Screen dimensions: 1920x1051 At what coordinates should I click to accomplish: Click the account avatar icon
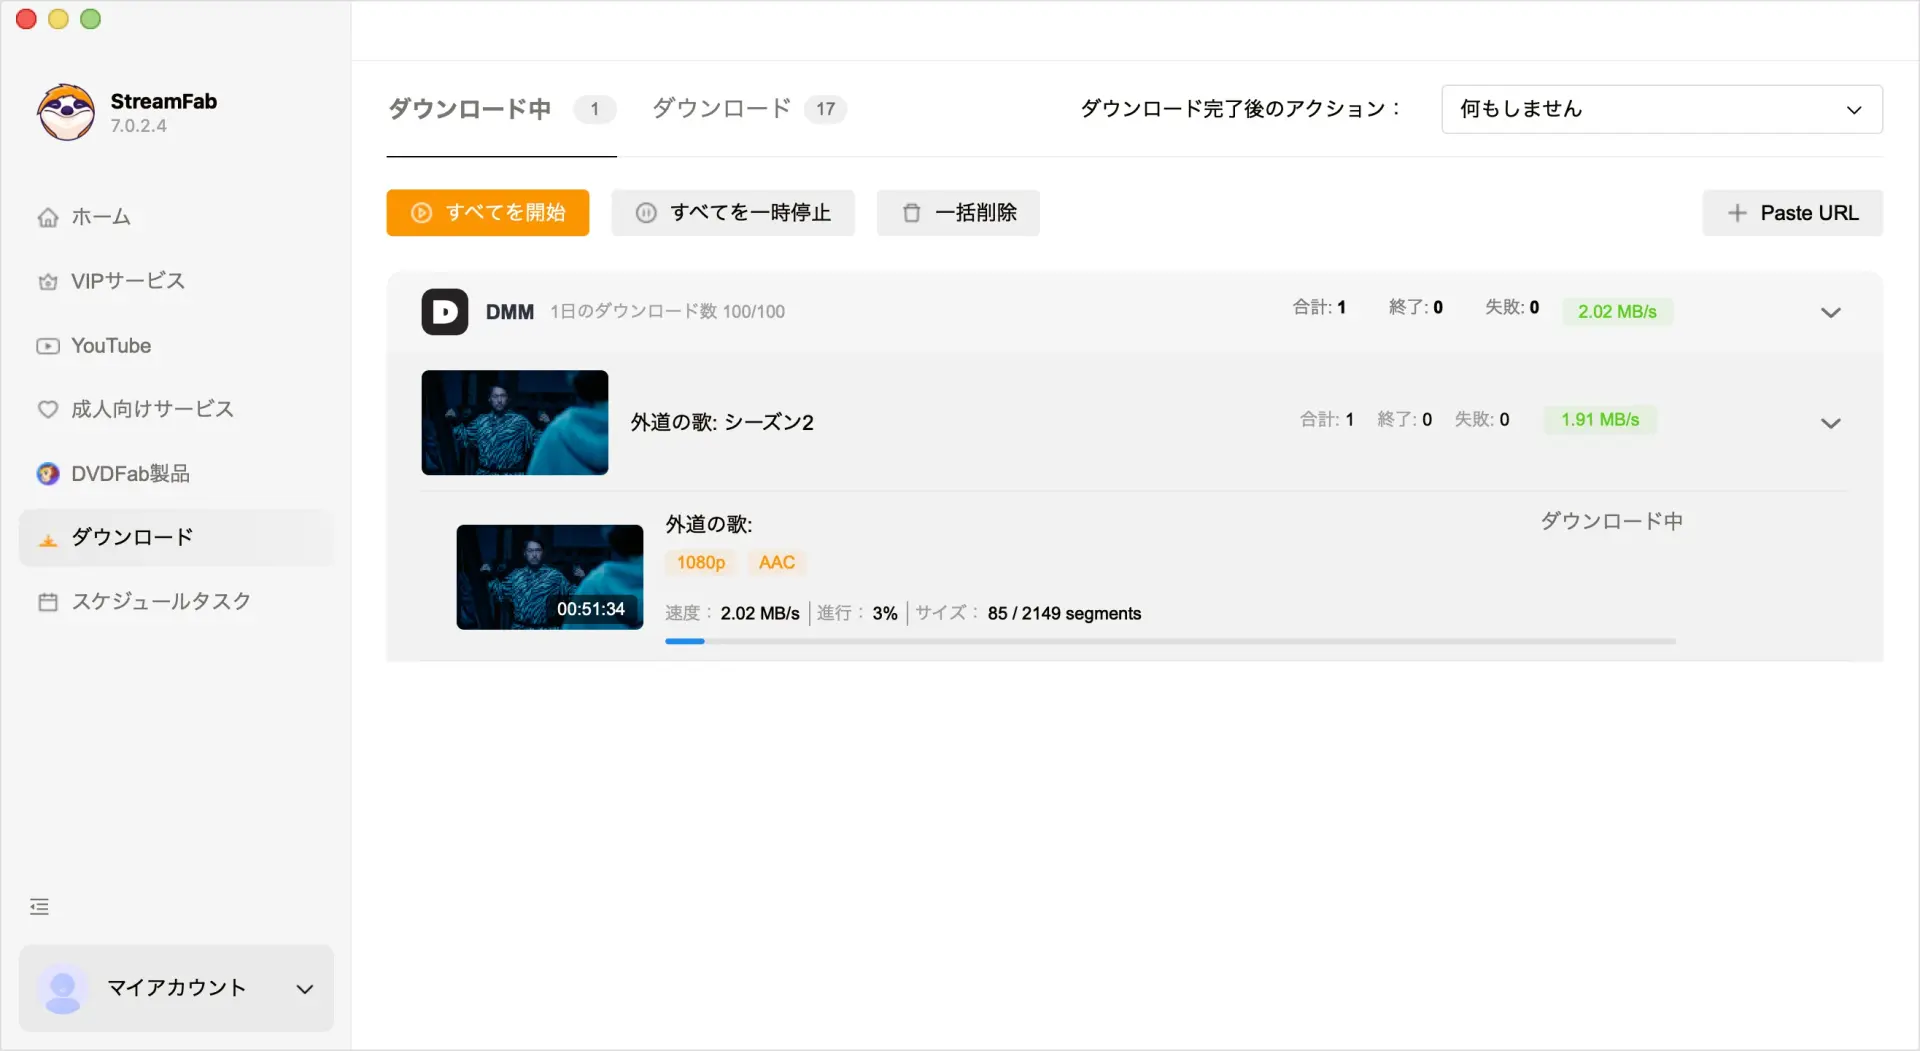tap(62, 989)
